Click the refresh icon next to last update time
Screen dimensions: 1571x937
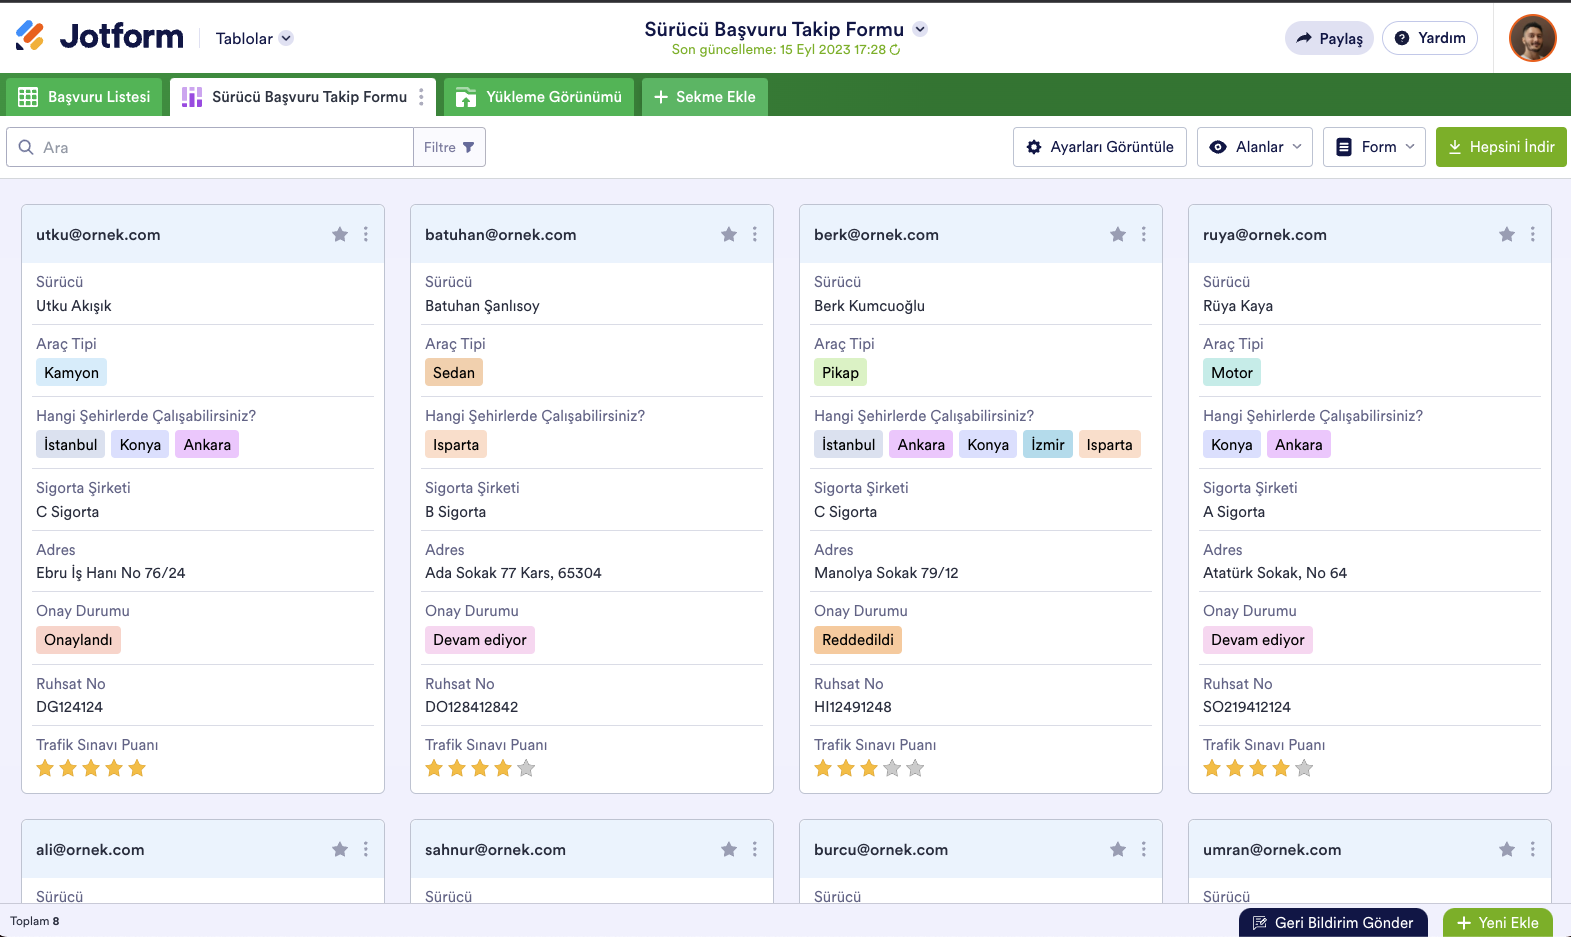coord(895,50)
